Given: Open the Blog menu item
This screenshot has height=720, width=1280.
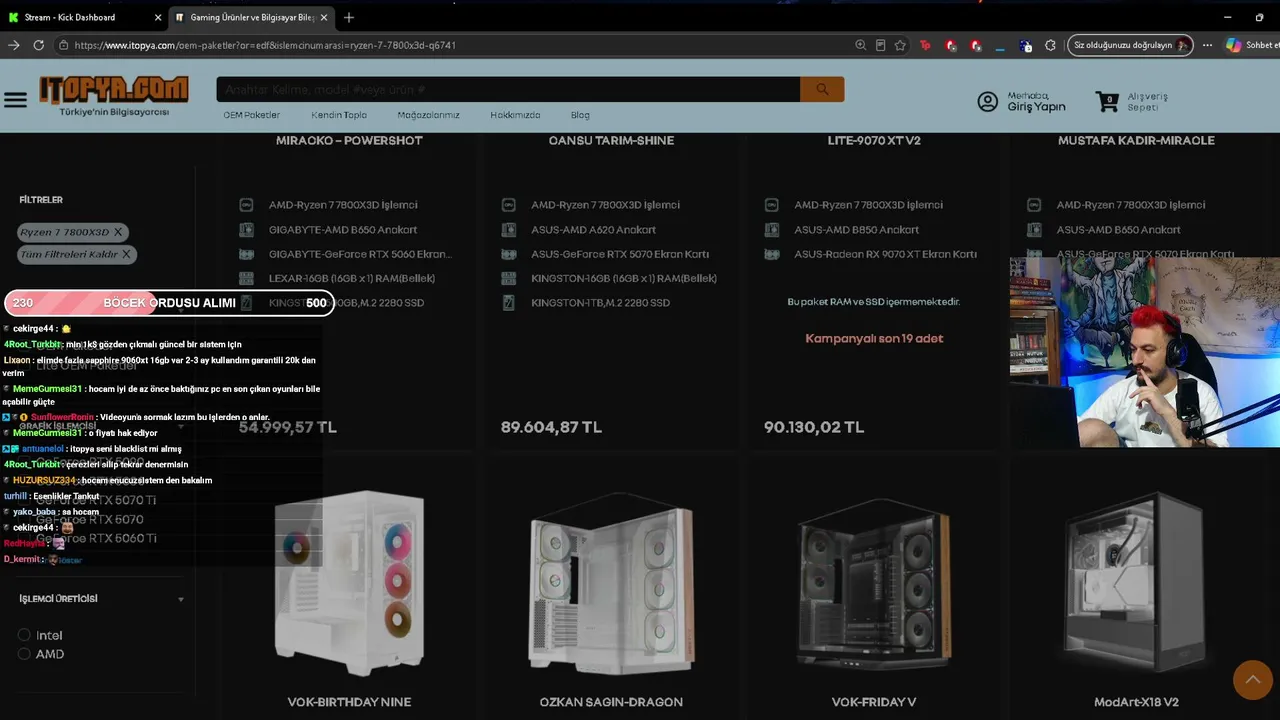Looking at the screenshot, I should (x=580, y=115).
